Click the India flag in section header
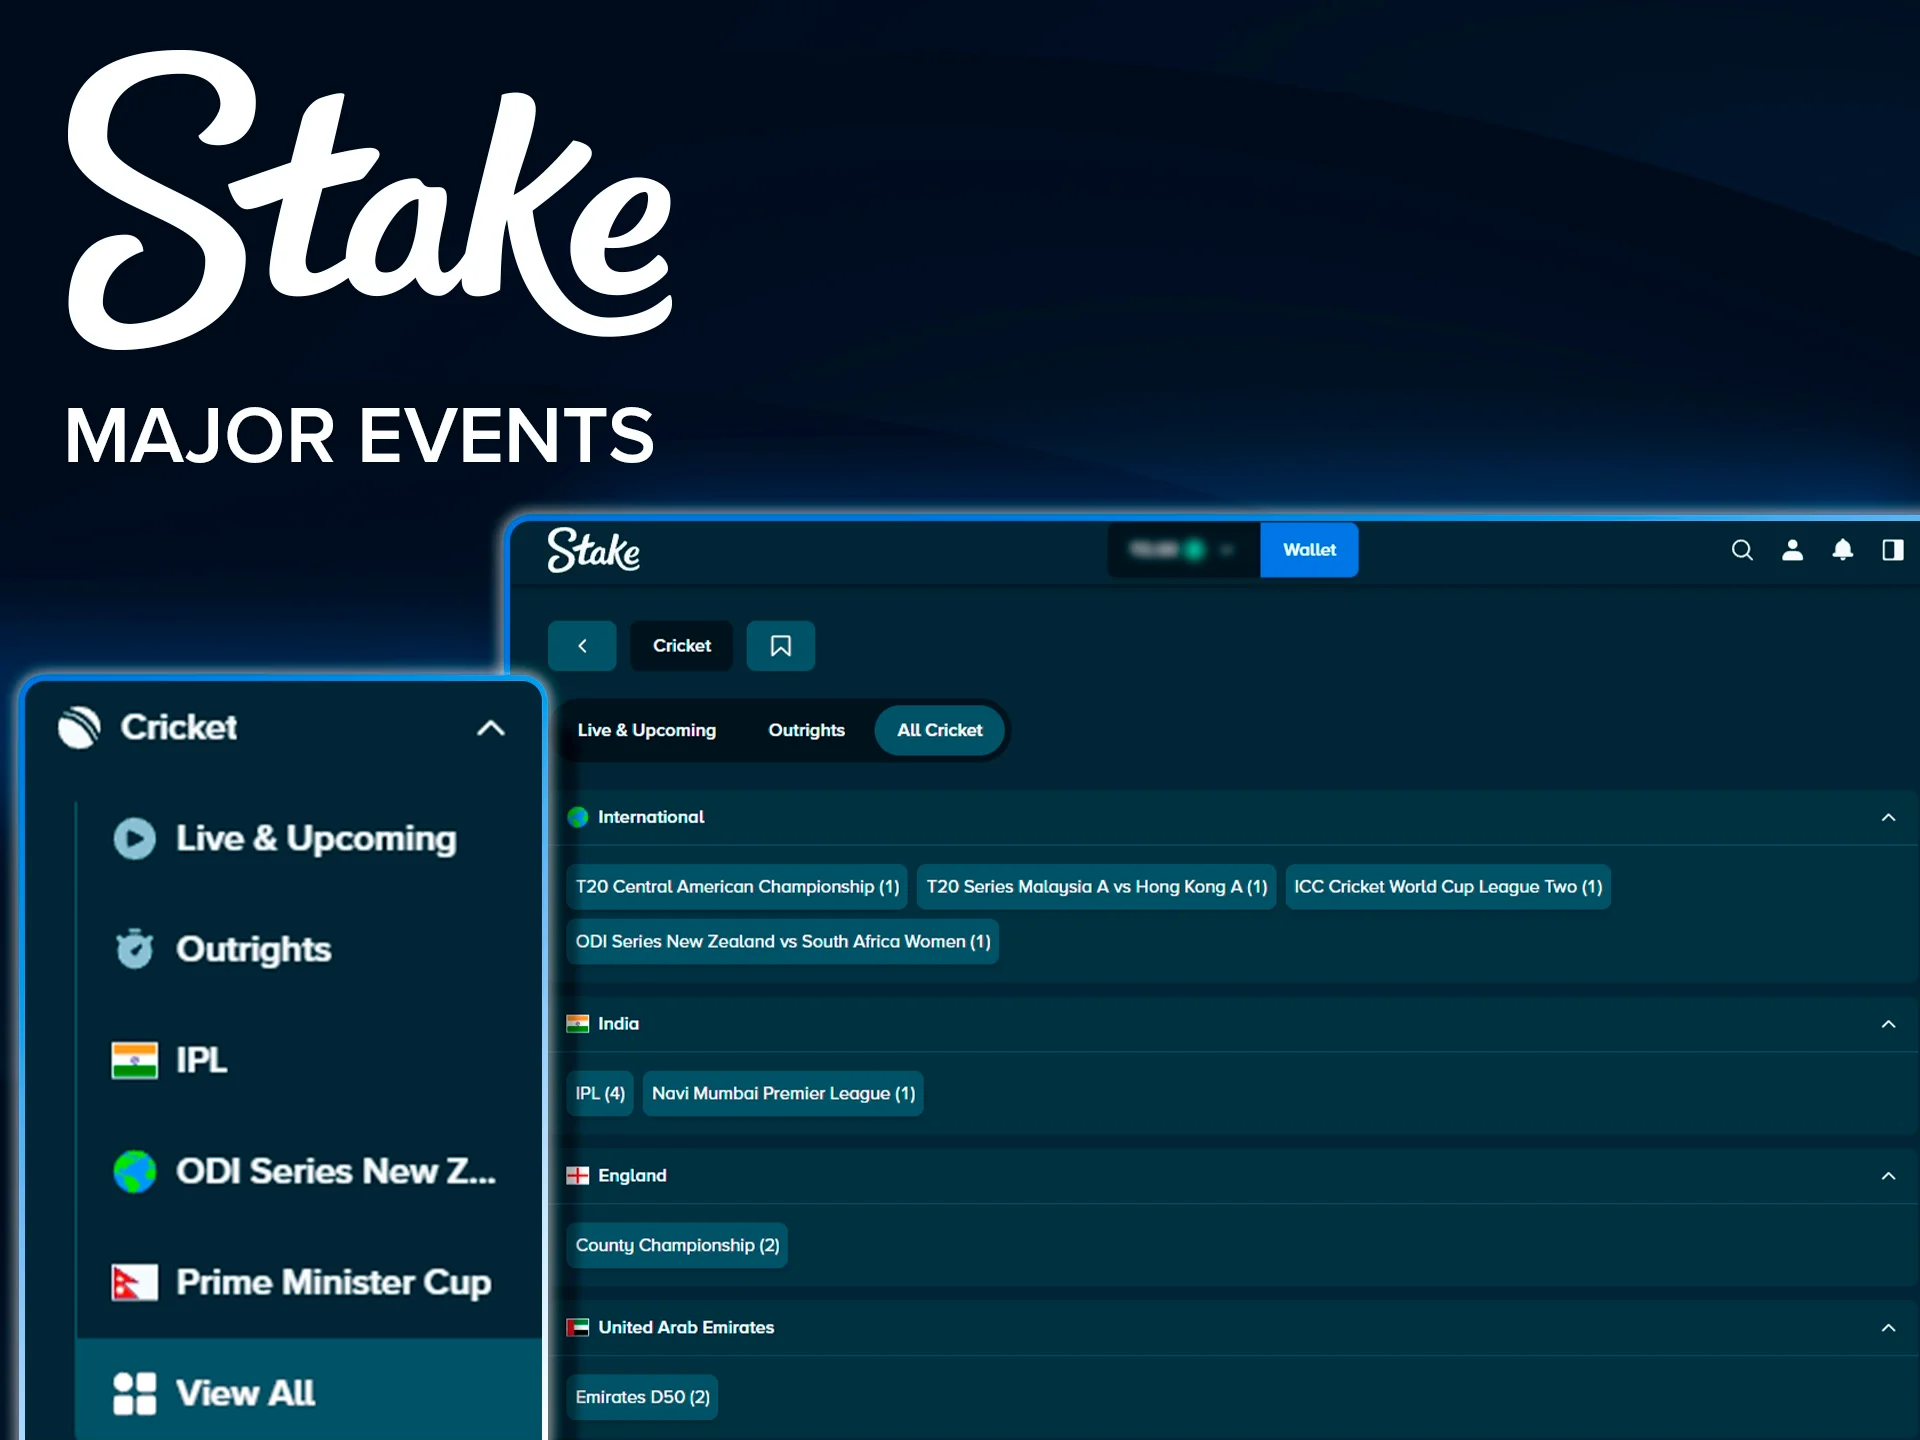Viewport: 1920px width, 1440px height. [578, 1024]
